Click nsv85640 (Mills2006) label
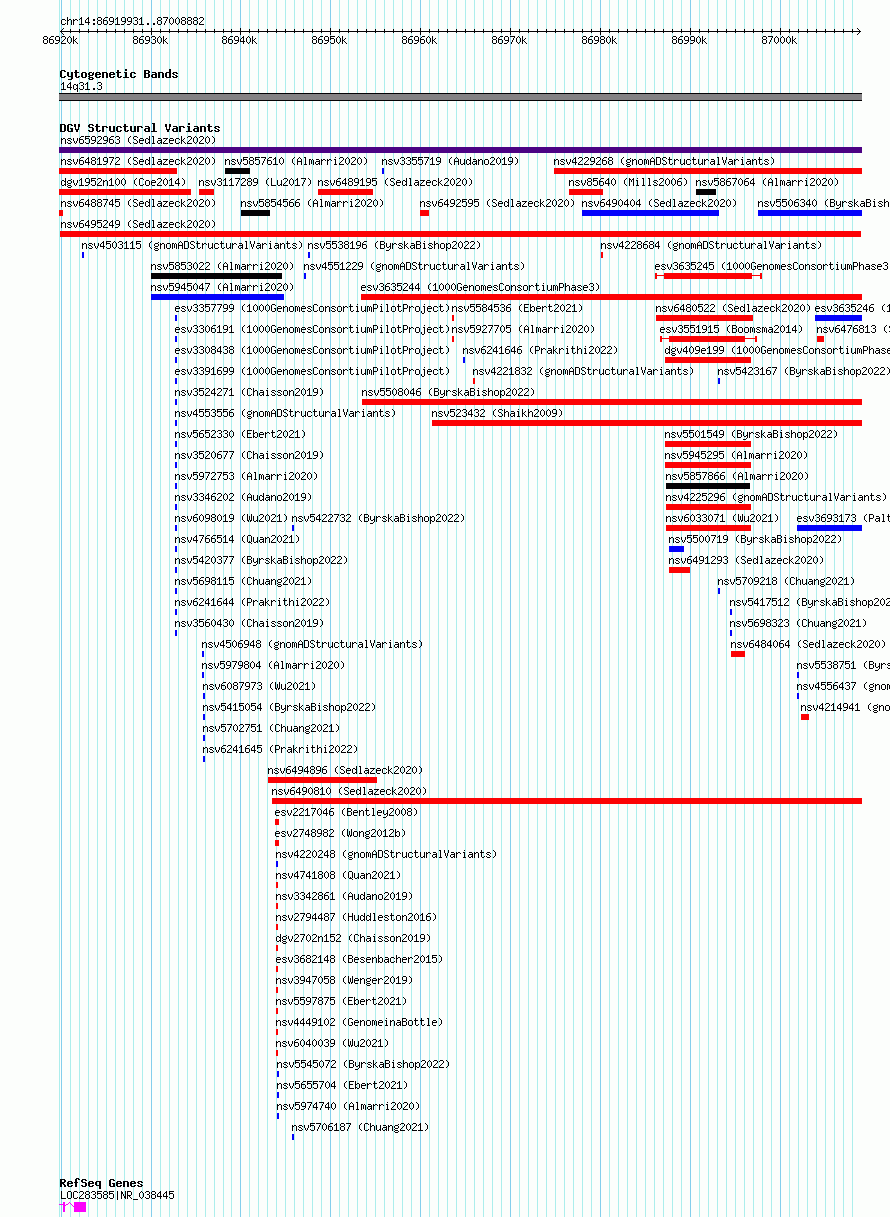 click(628, 182)
